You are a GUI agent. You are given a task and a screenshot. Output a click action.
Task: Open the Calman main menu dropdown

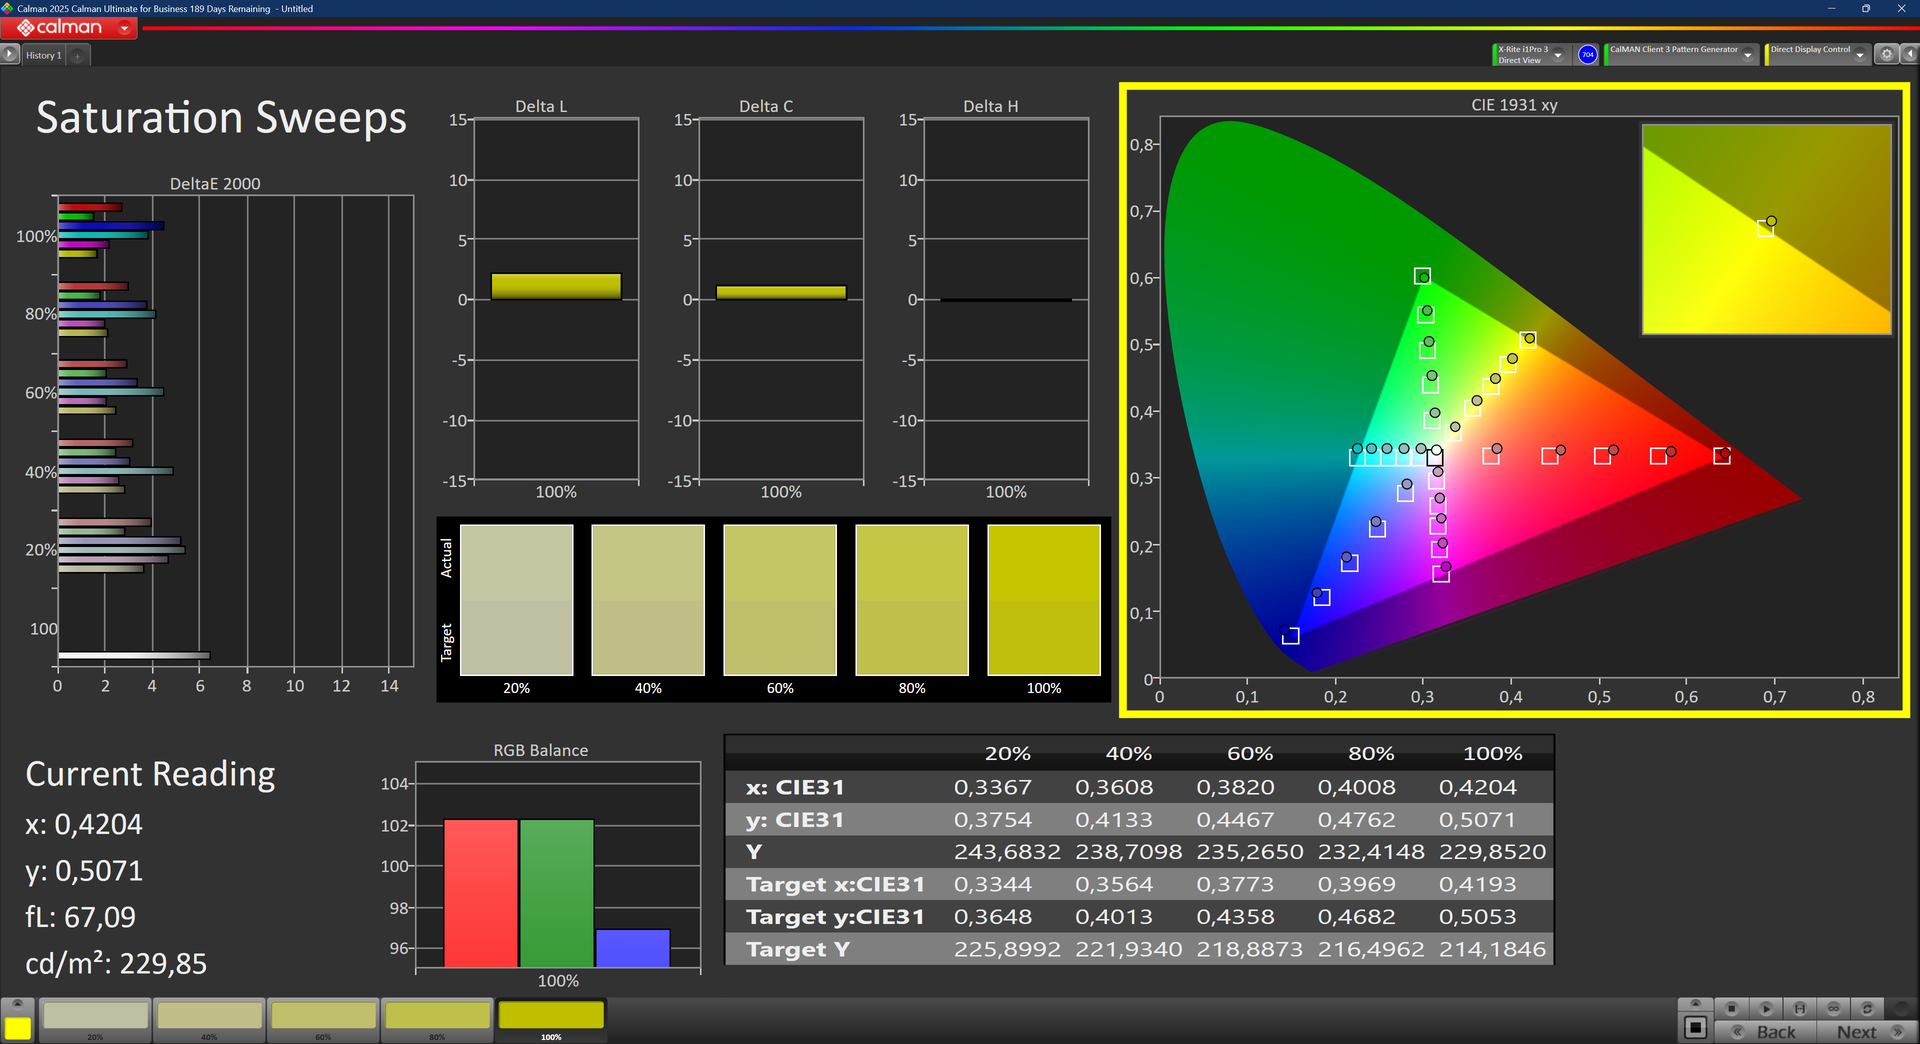click(x=124, y=28)
